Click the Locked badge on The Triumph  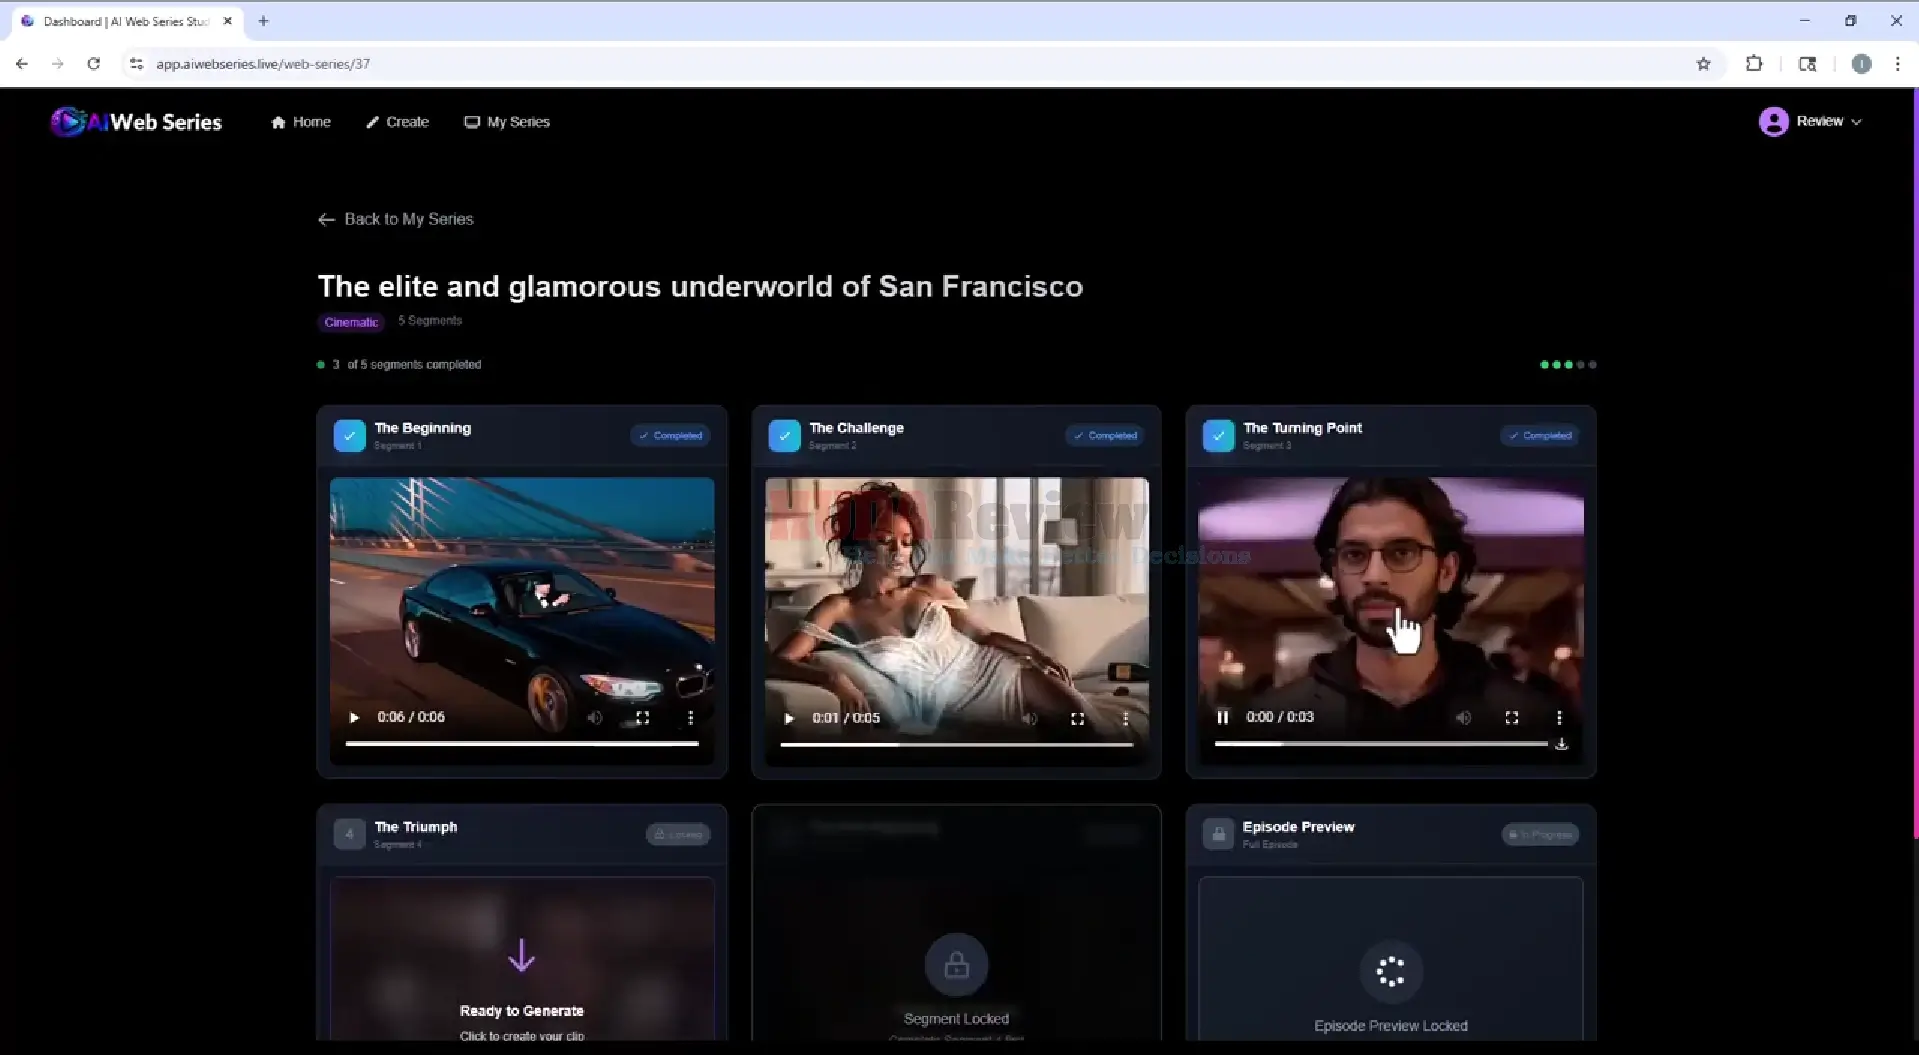678,835
